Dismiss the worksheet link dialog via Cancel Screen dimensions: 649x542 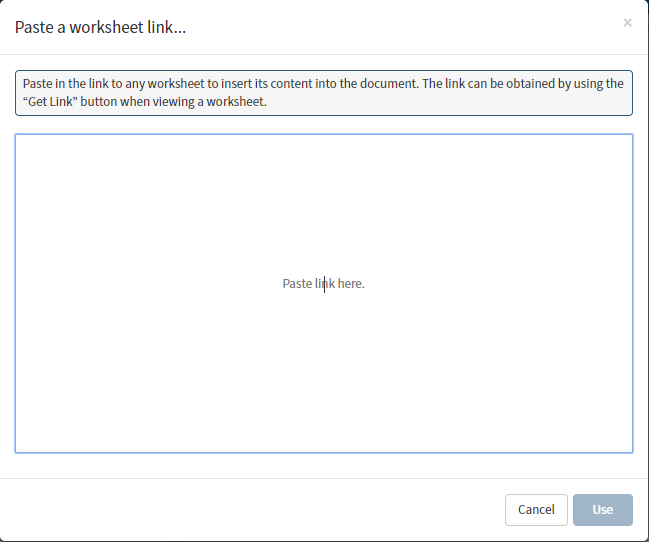pyautogui.click(x=536, y=509)
